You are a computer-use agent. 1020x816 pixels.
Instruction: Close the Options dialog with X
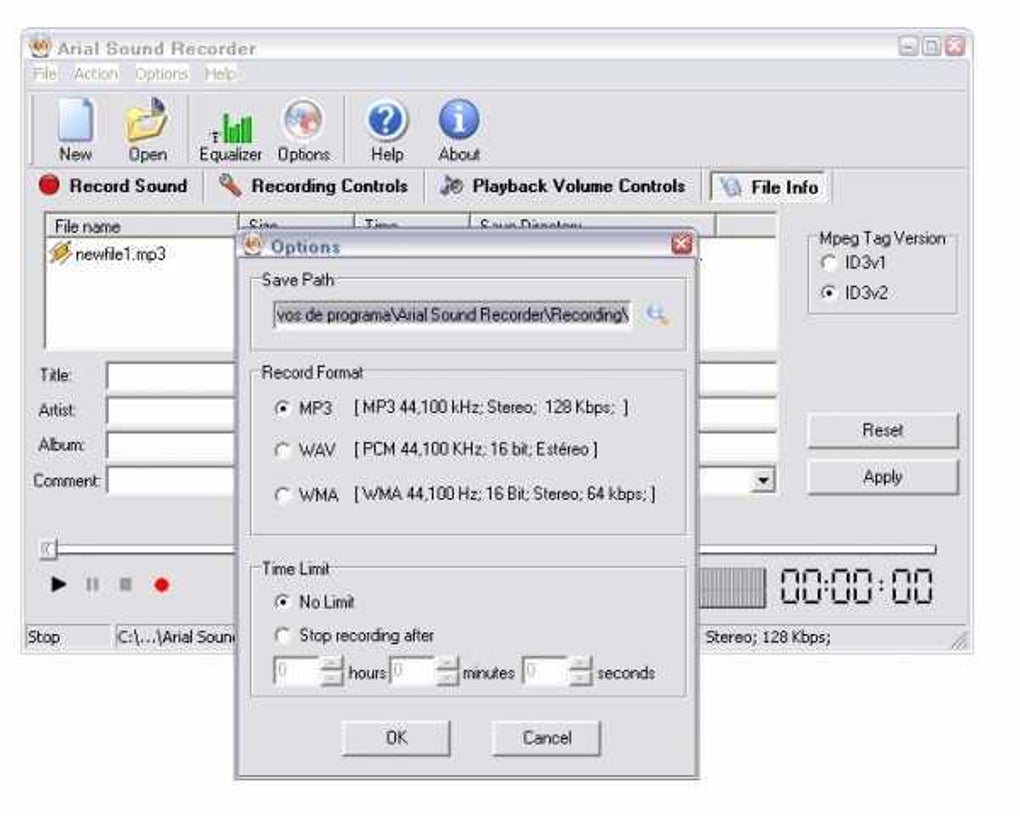[x=681, y=245]
